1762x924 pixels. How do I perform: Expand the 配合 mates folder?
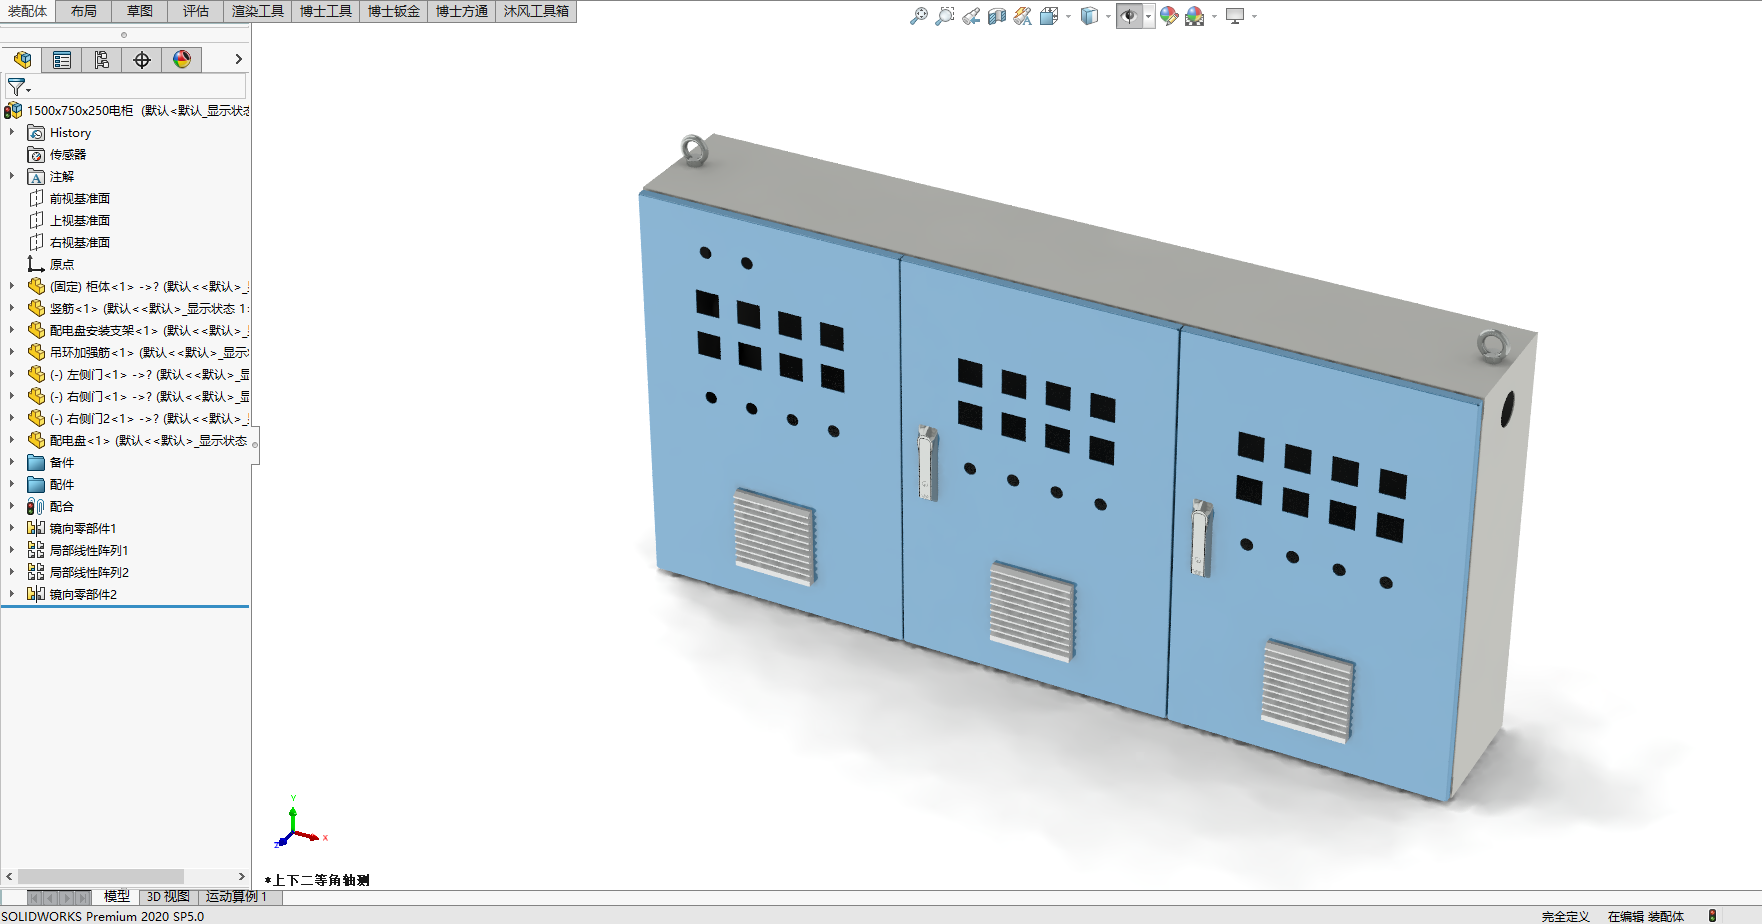(12, 506)
